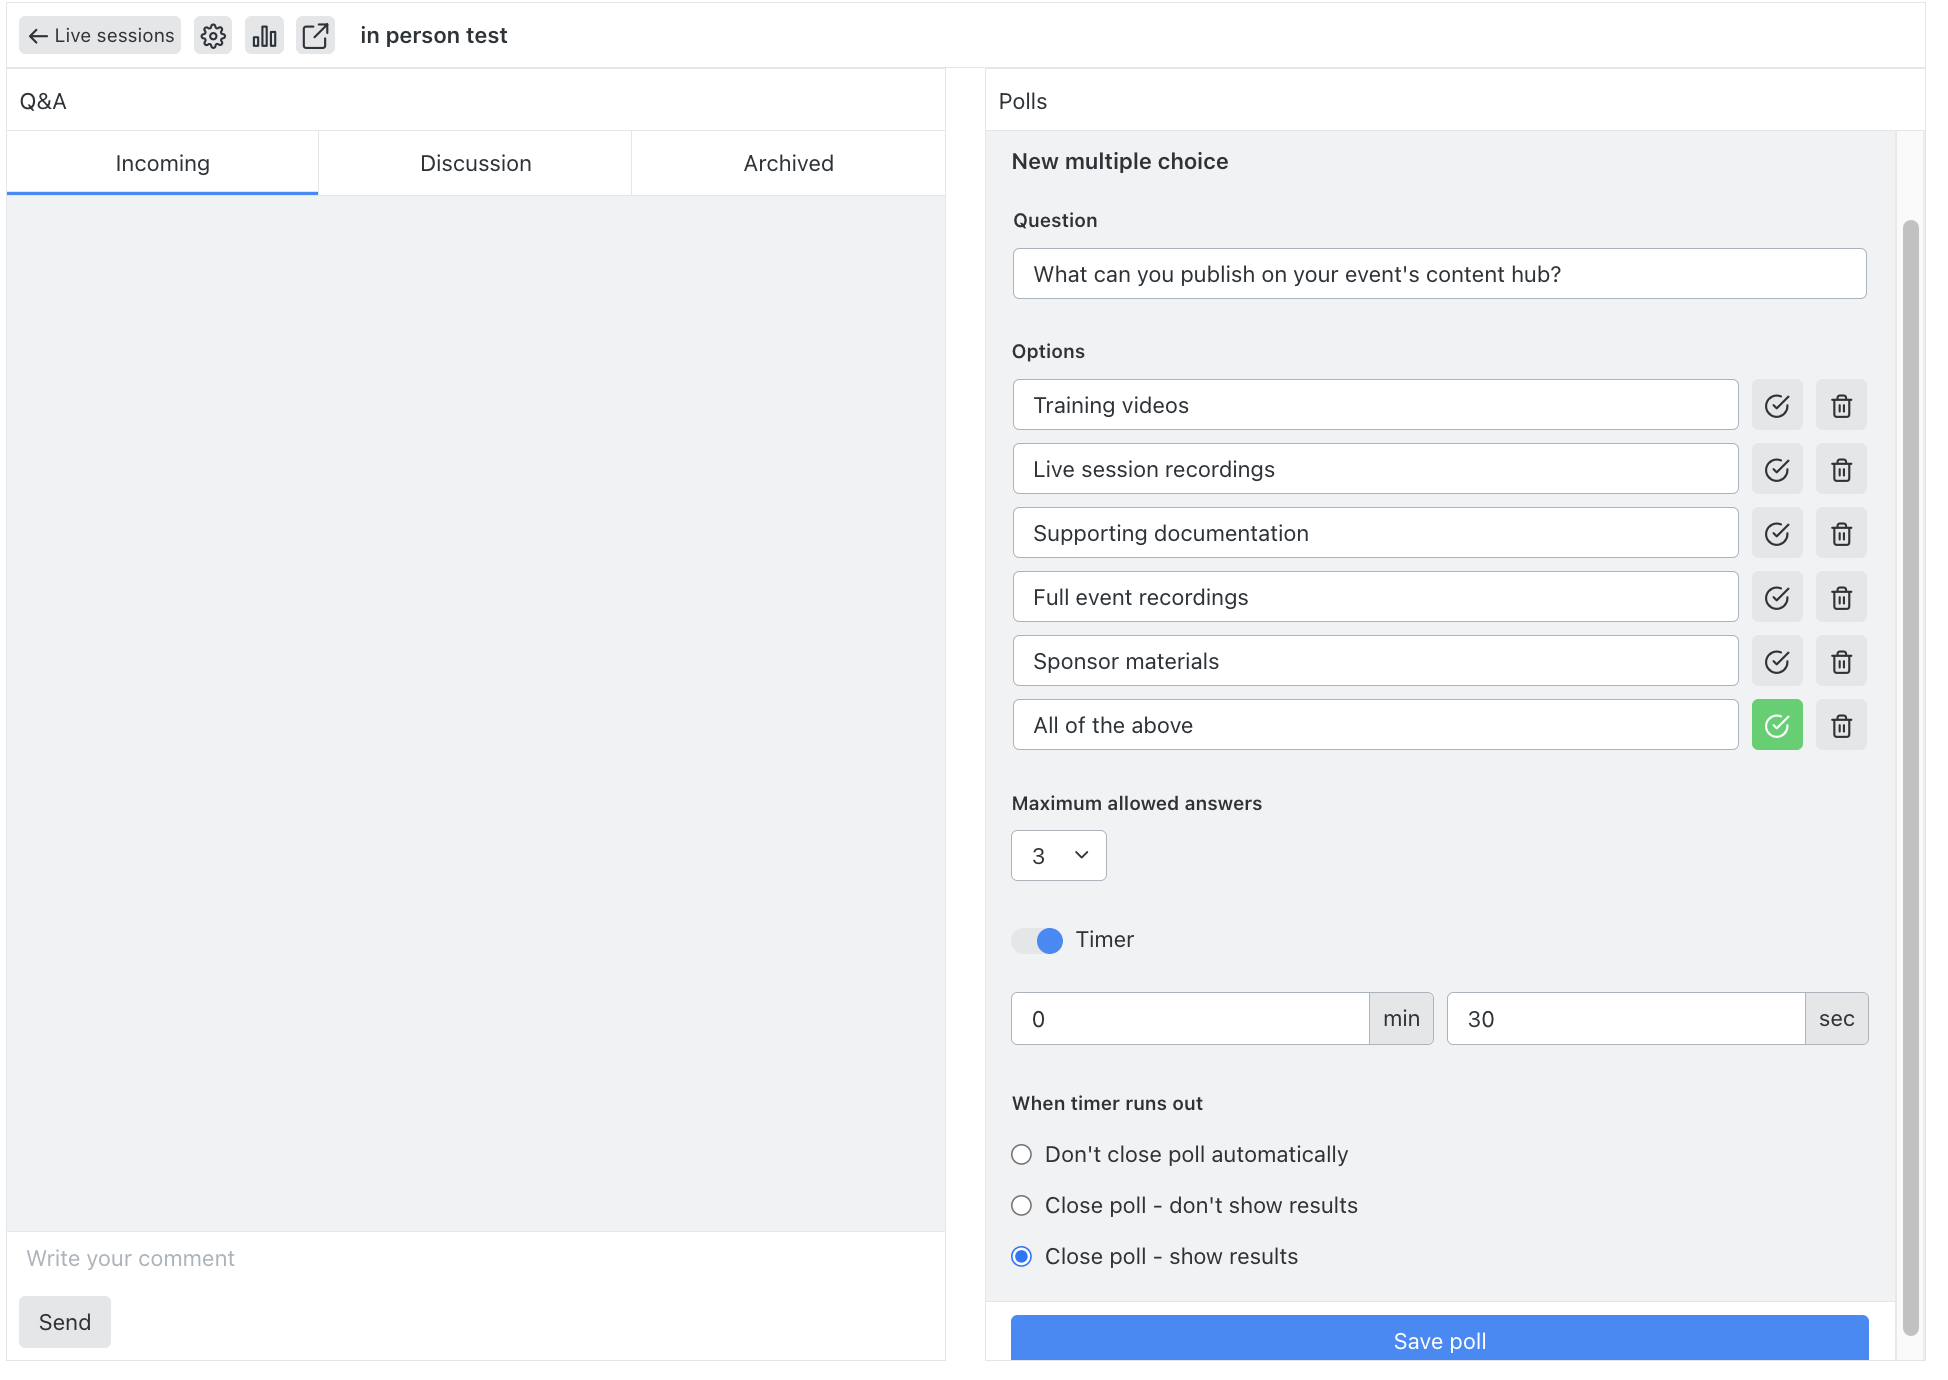Switch to the Discussion tab
The width and height of the screenshot is (1948, 1380).
[x=475, y=163]
